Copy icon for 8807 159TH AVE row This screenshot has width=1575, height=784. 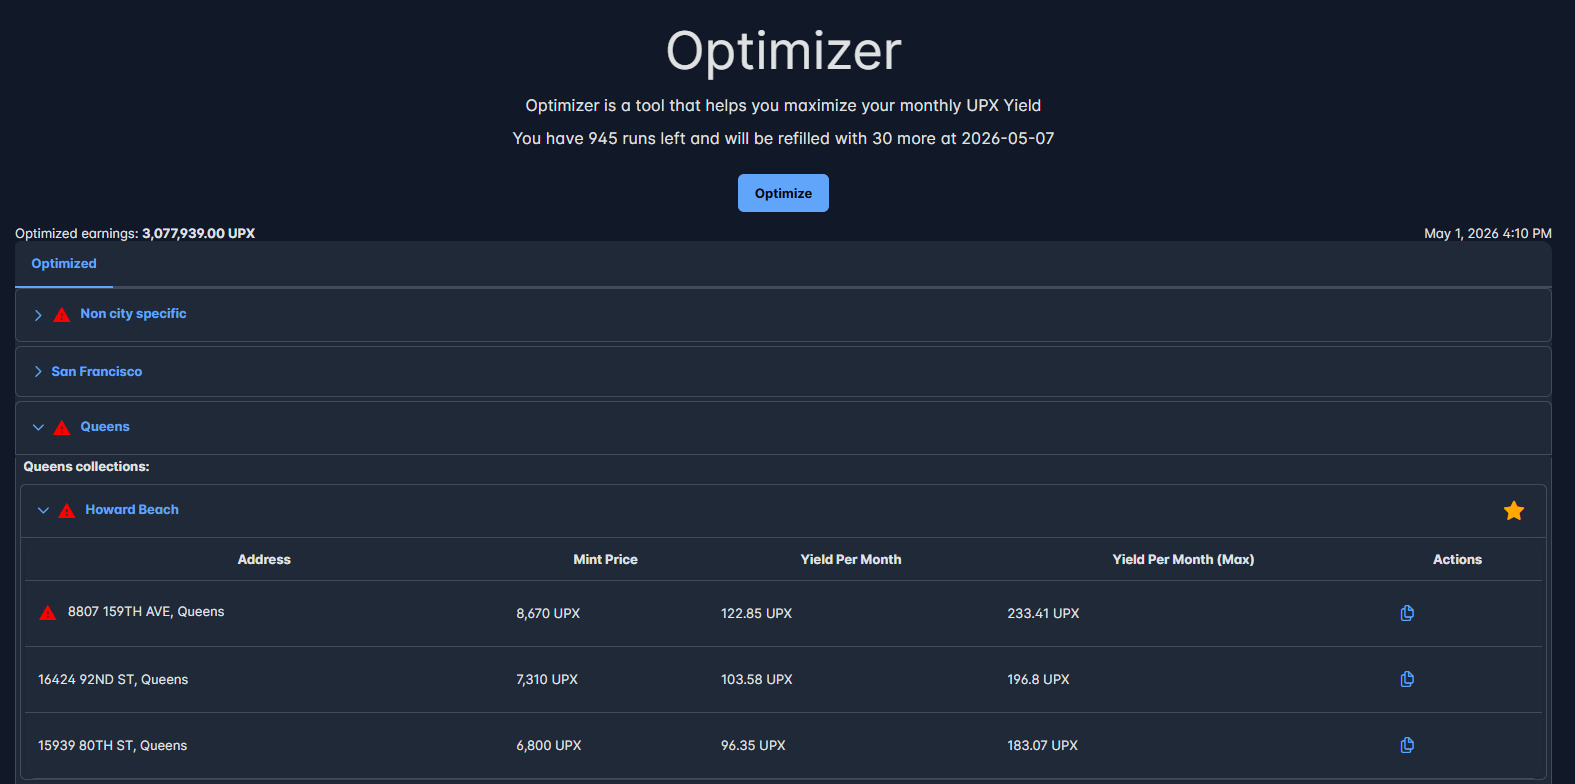1407,613
